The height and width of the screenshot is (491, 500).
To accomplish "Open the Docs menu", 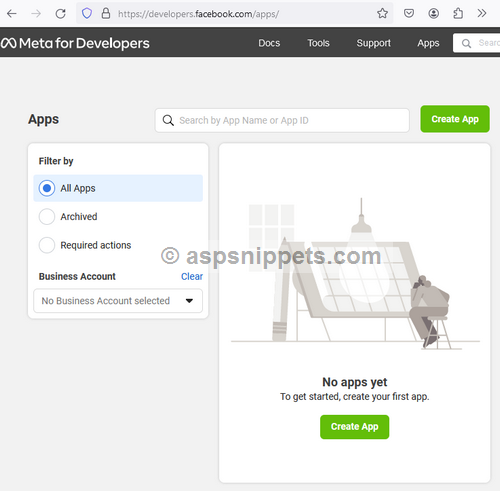I will click(269, 43).
